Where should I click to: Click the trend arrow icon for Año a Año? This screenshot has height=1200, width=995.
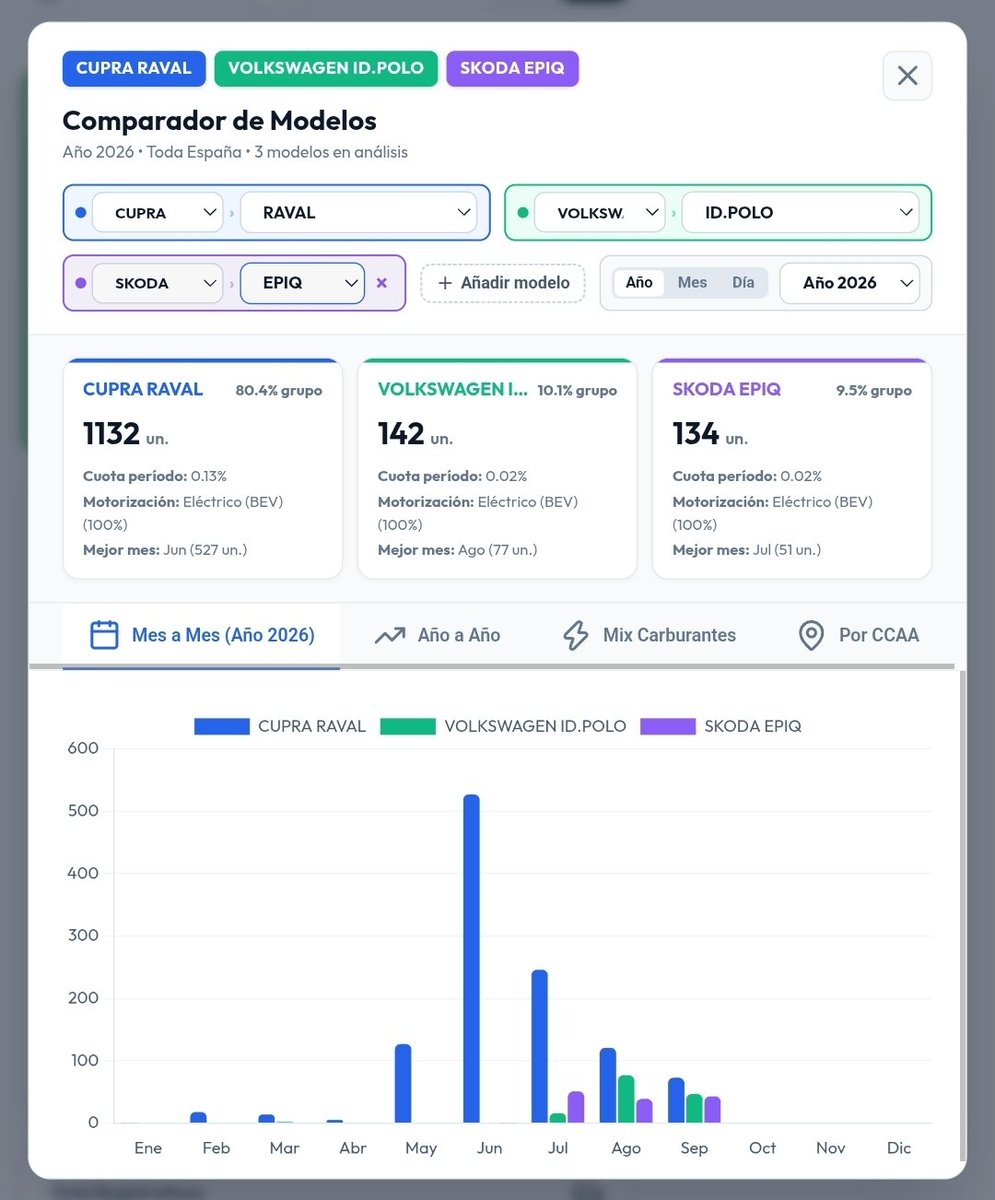tap(389, 635)
